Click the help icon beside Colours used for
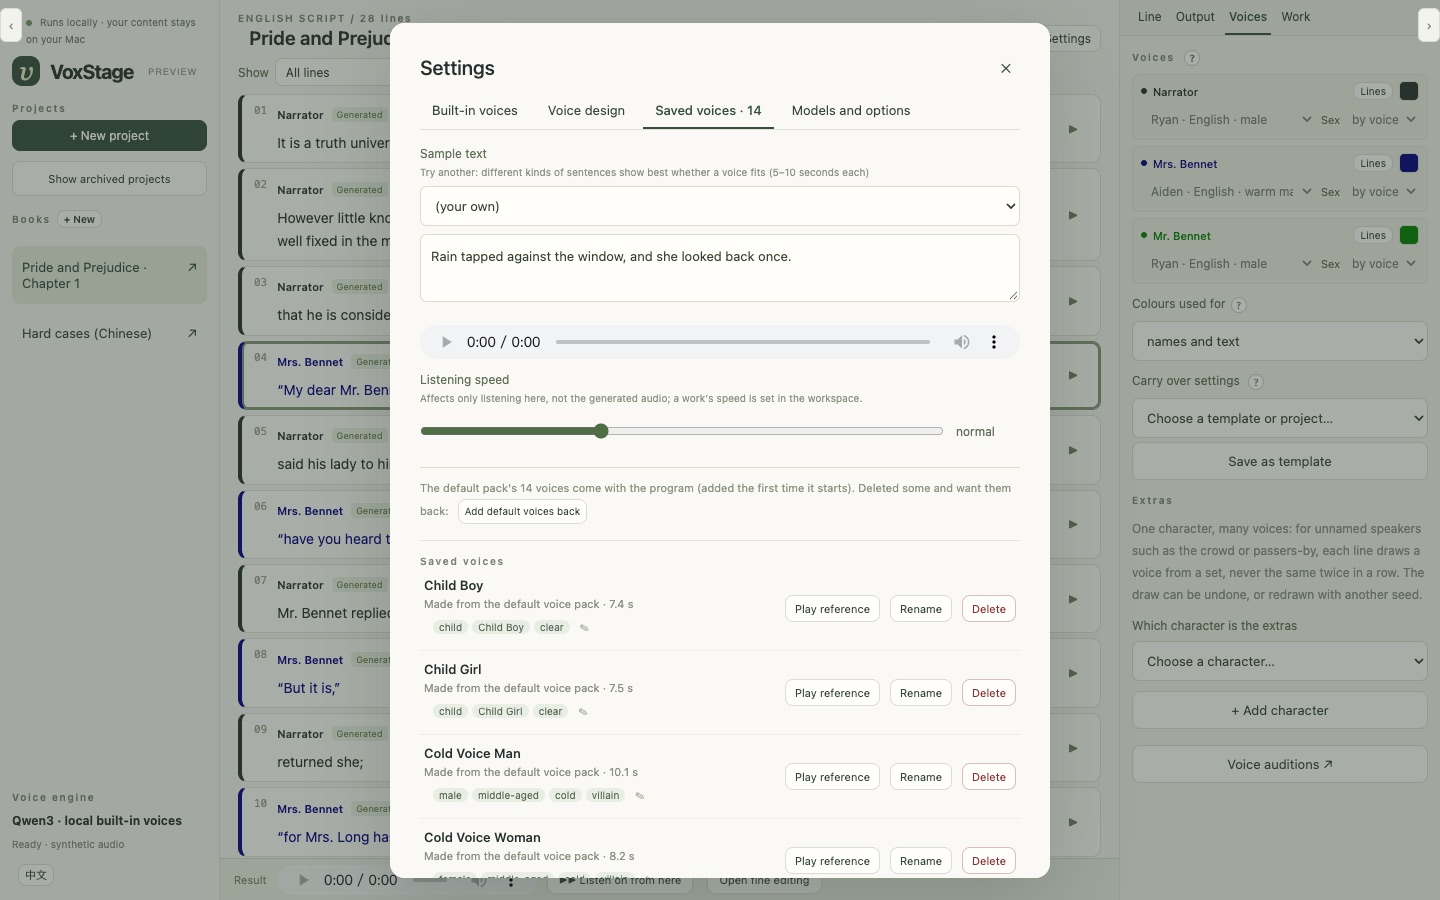1440x900 pixels. [1238, 305]
